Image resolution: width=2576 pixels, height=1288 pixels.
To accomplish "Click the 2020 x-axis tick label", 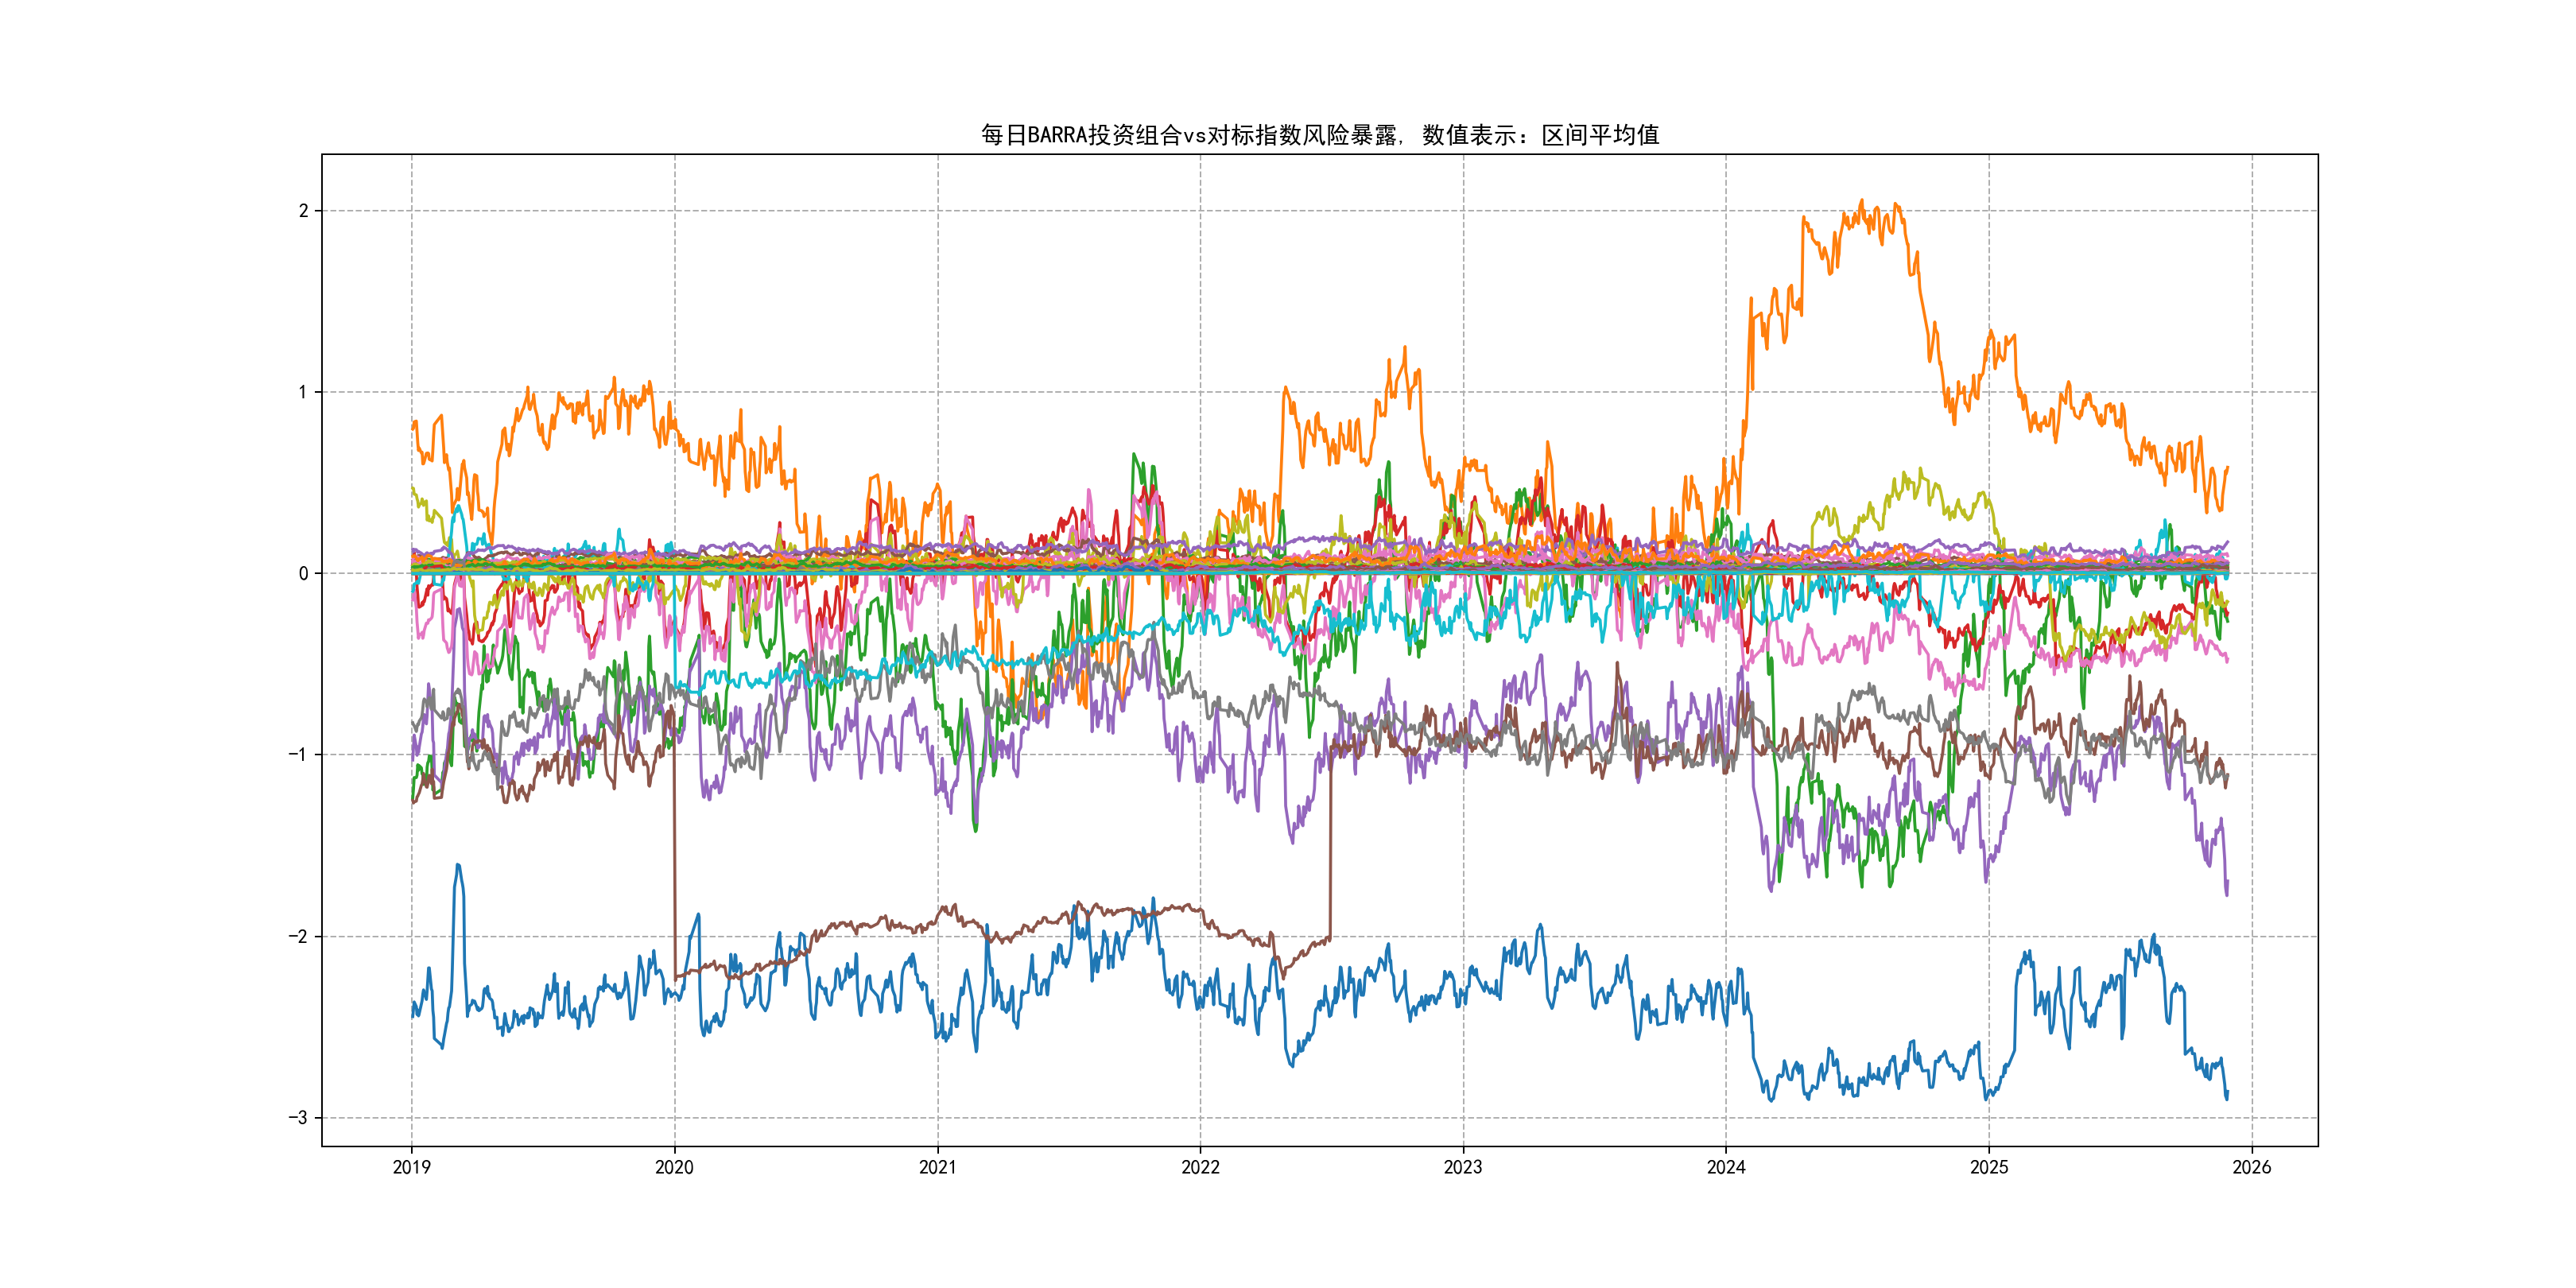I will pos(674,1167).
